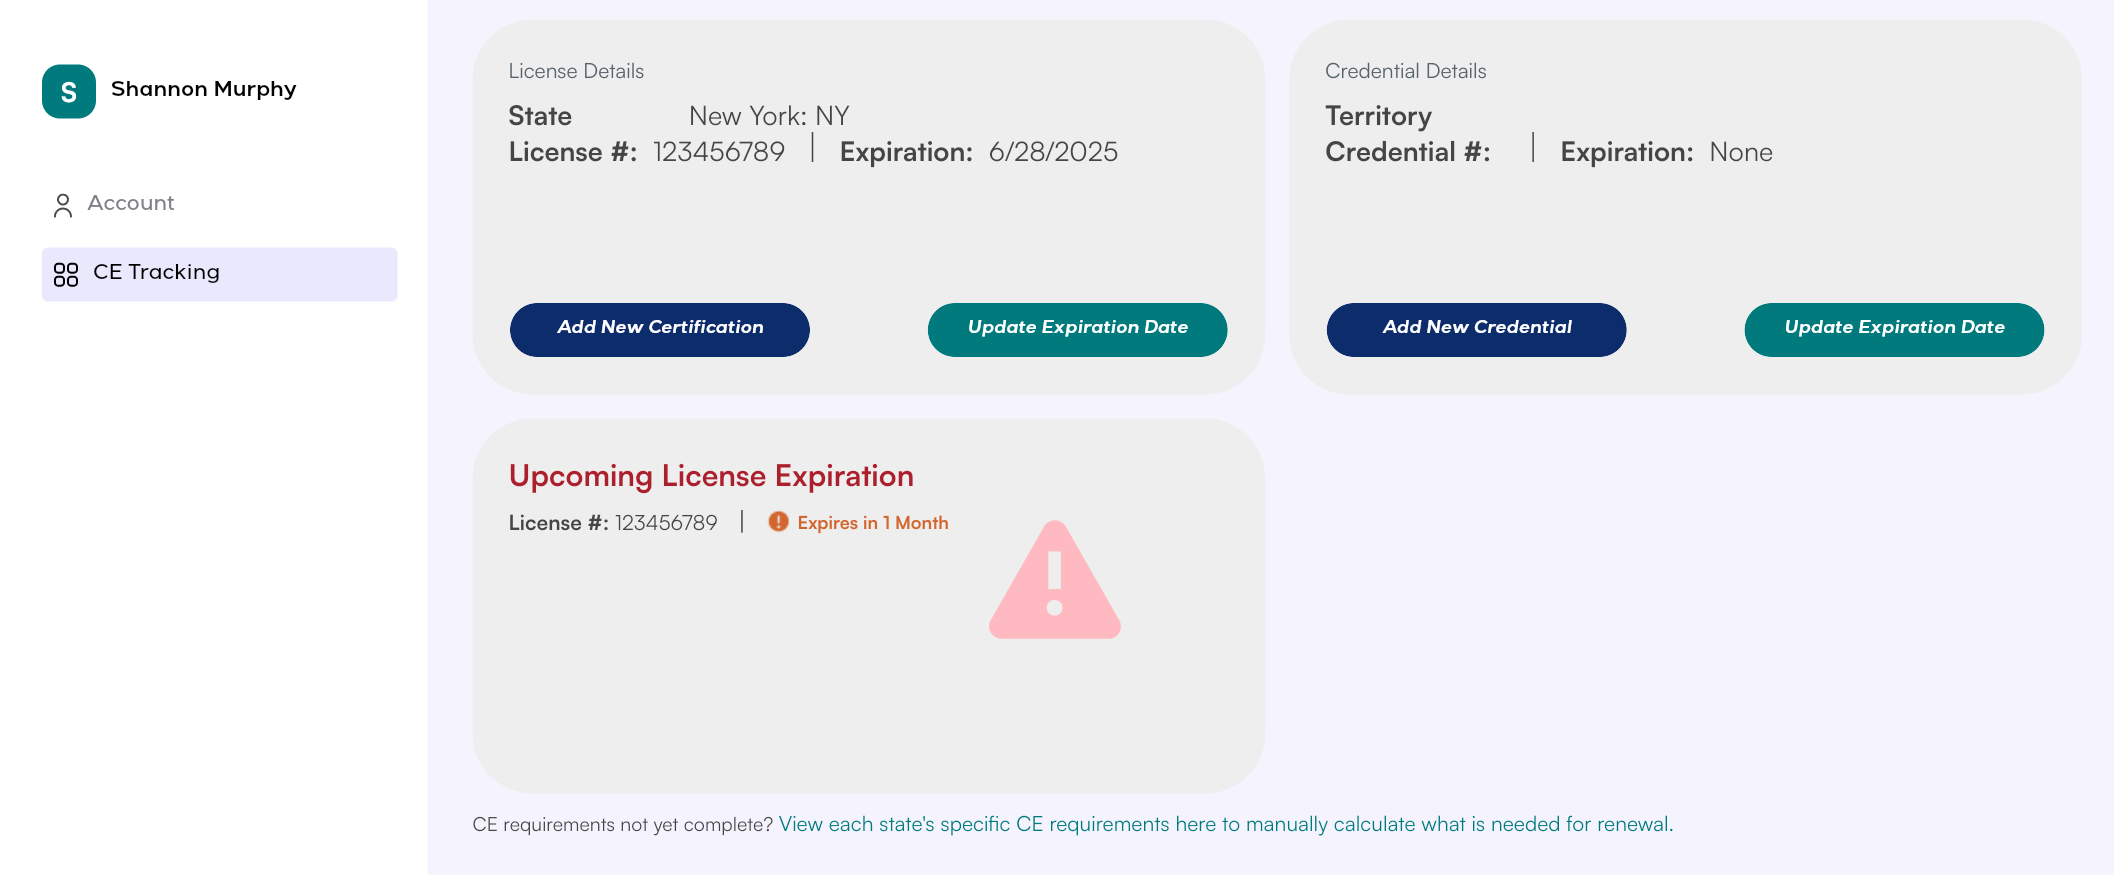Click Update Expiration Date under Credential Details
2114x875 pixels.
tap(1893, 329)
